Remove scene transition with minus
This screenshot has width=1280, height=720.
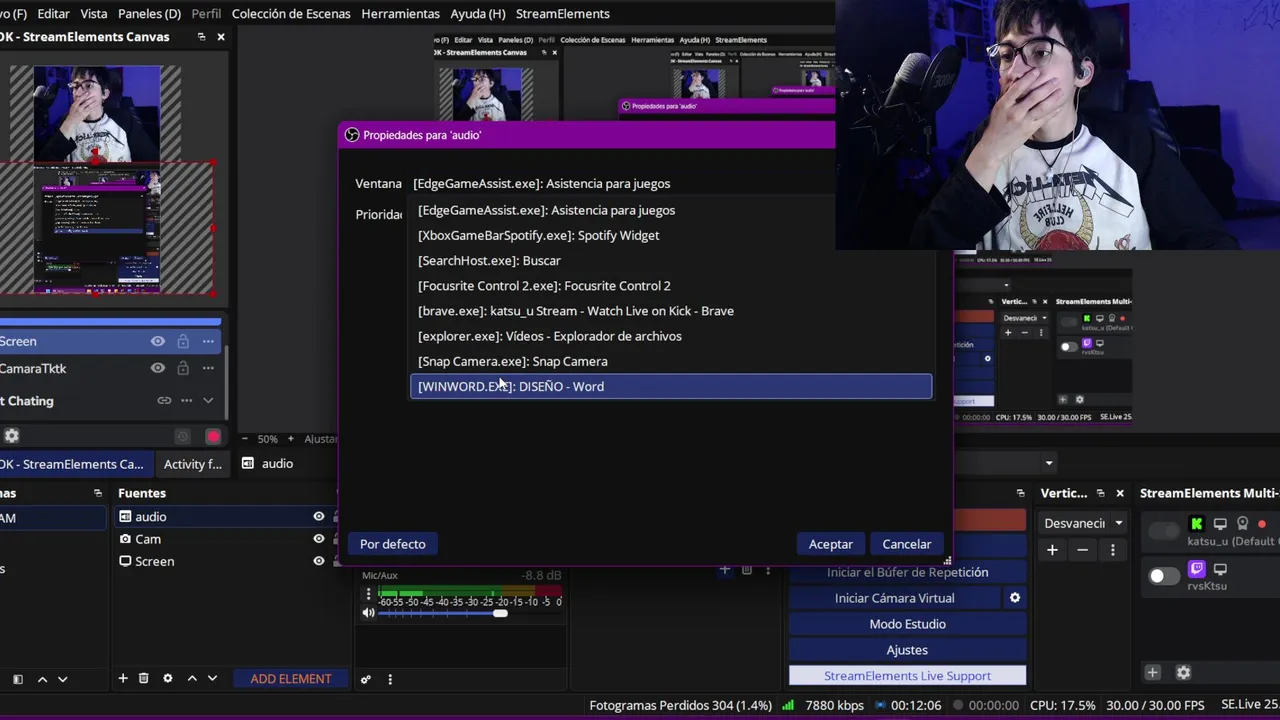point(1082,550)
